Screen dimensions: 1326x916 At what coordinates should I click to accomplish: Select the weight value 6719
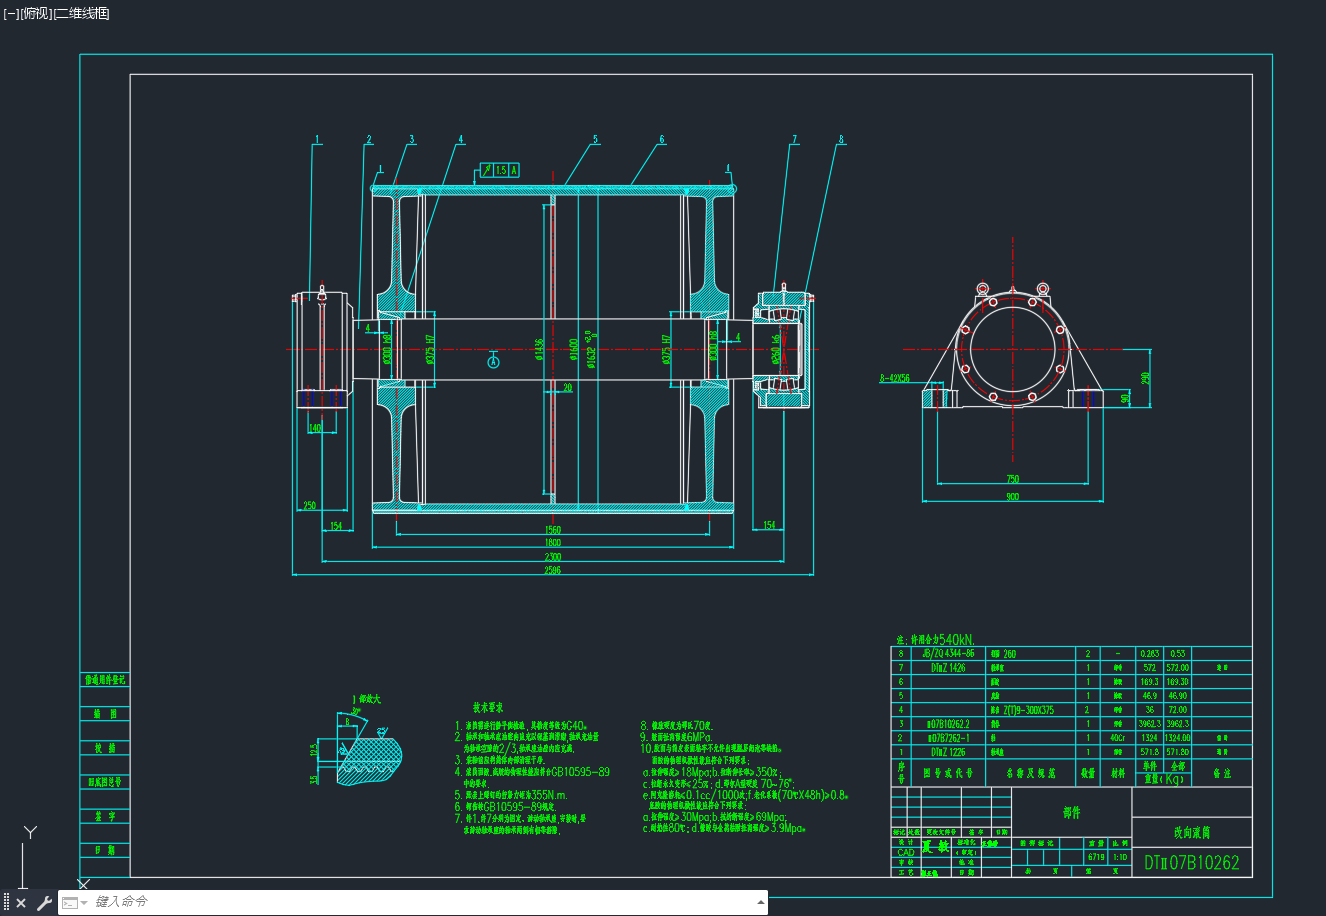point(1096,857)
